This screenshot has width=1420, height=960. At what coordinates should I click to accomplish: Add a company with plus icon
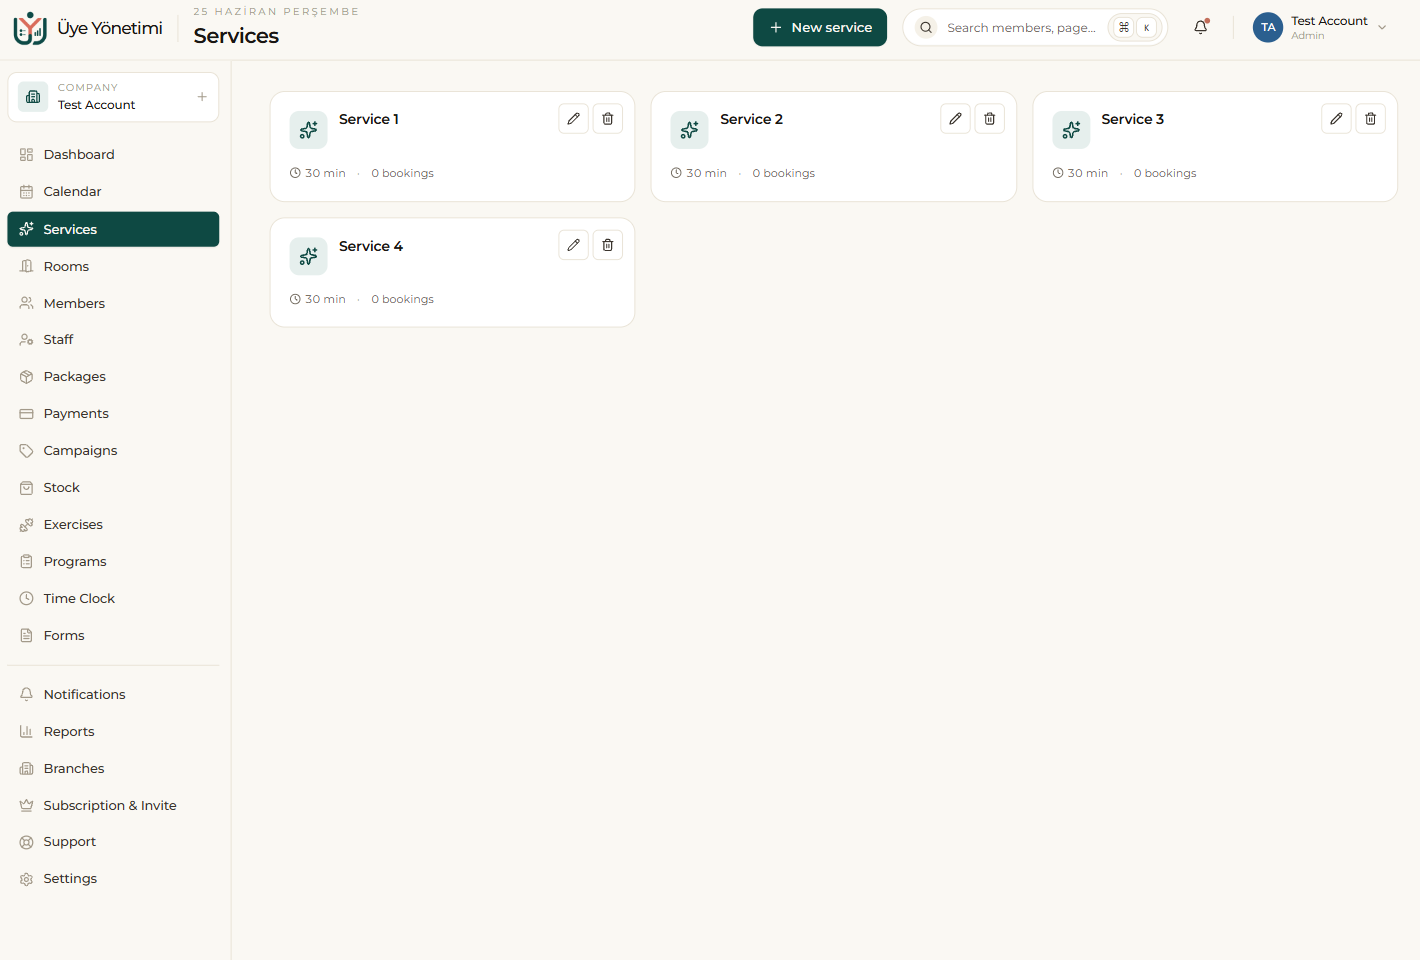pos(202,97)
